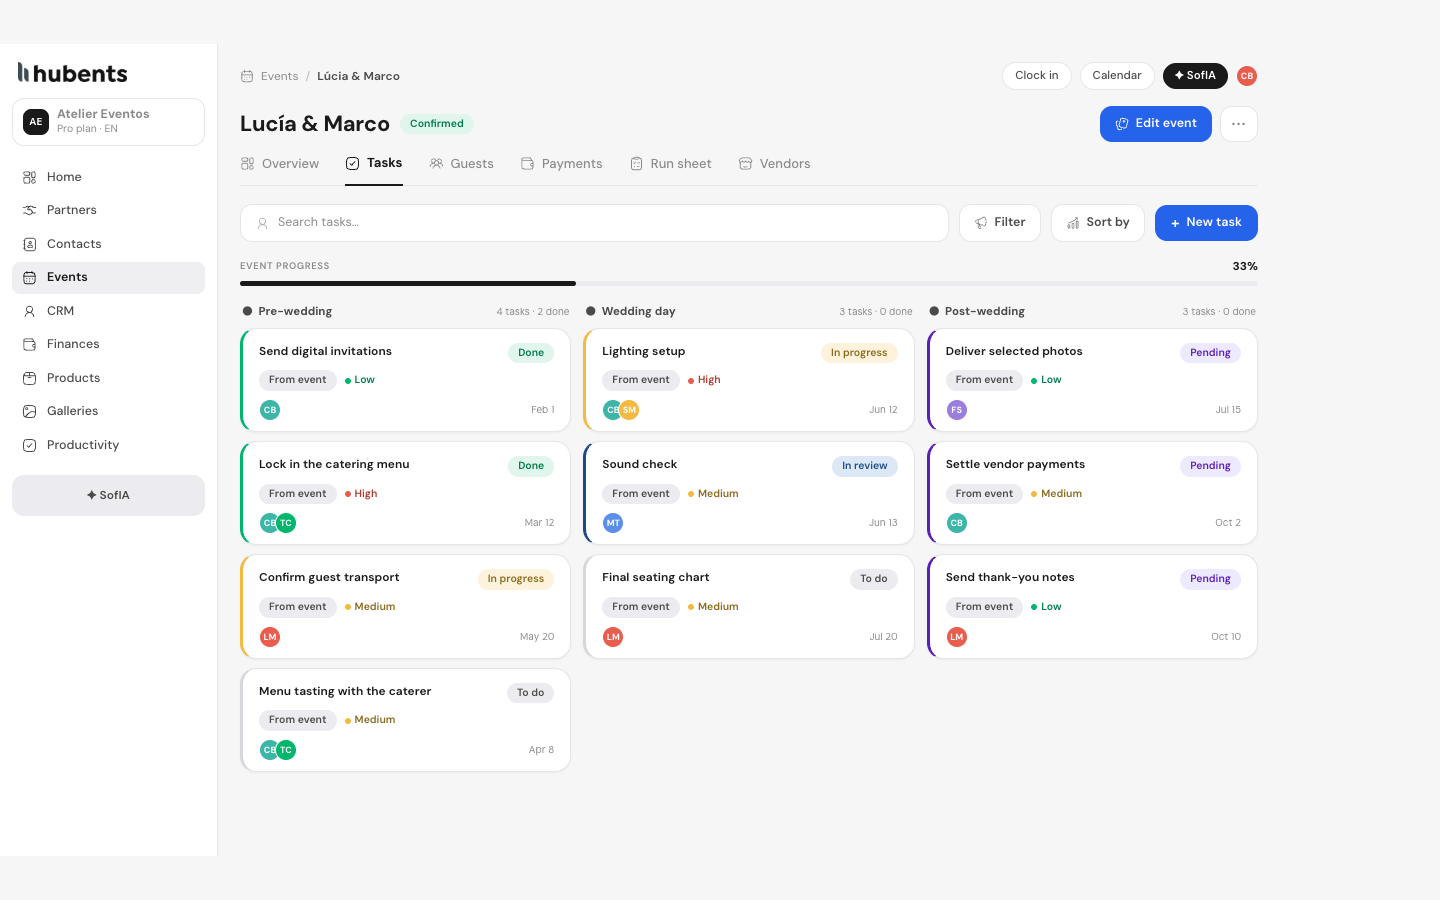Switch to the Vendors tab
Image resolution: width=1440 pixels, height=900 pixels.
[x=774, y=164]
